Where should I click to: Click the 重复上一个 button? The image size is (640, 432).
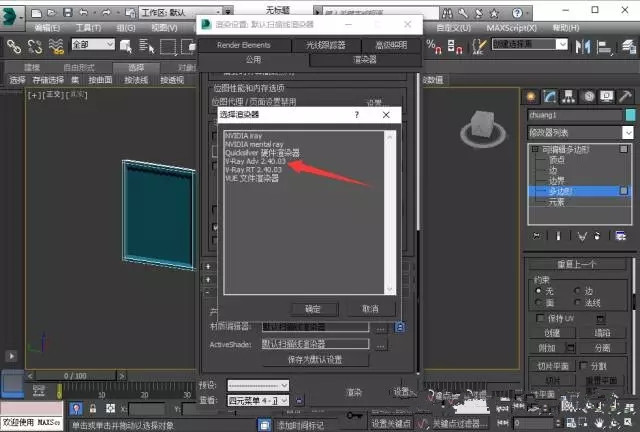[577, 265]
